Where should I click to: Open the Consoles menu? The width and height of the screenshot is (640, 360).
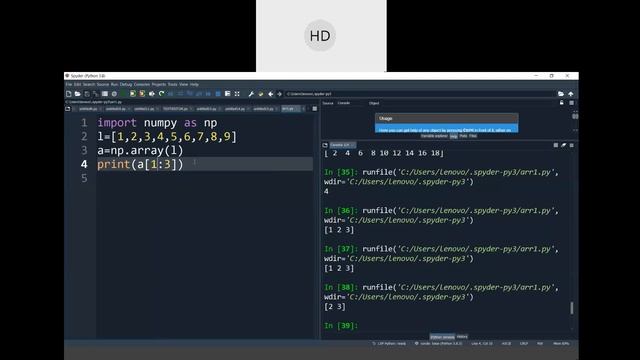[x=142, y=84]
